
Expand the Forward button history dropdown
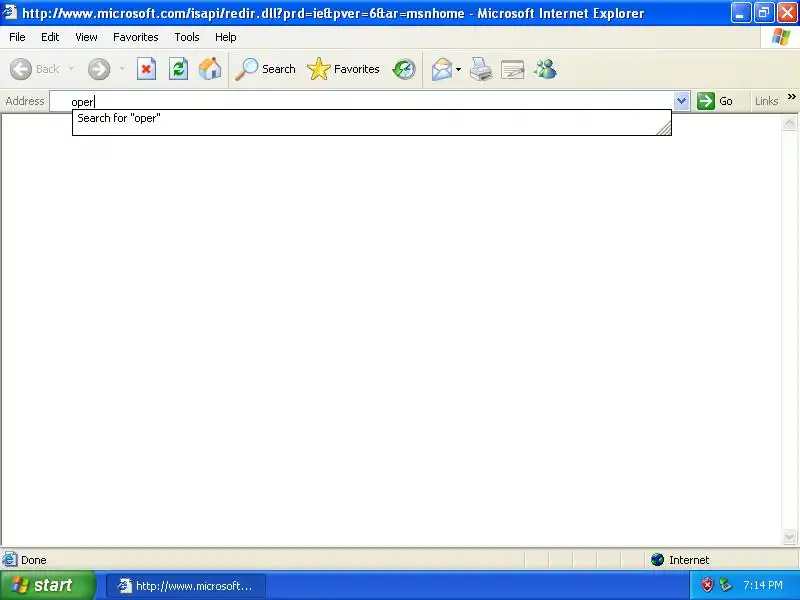click(x=122, y=68)
